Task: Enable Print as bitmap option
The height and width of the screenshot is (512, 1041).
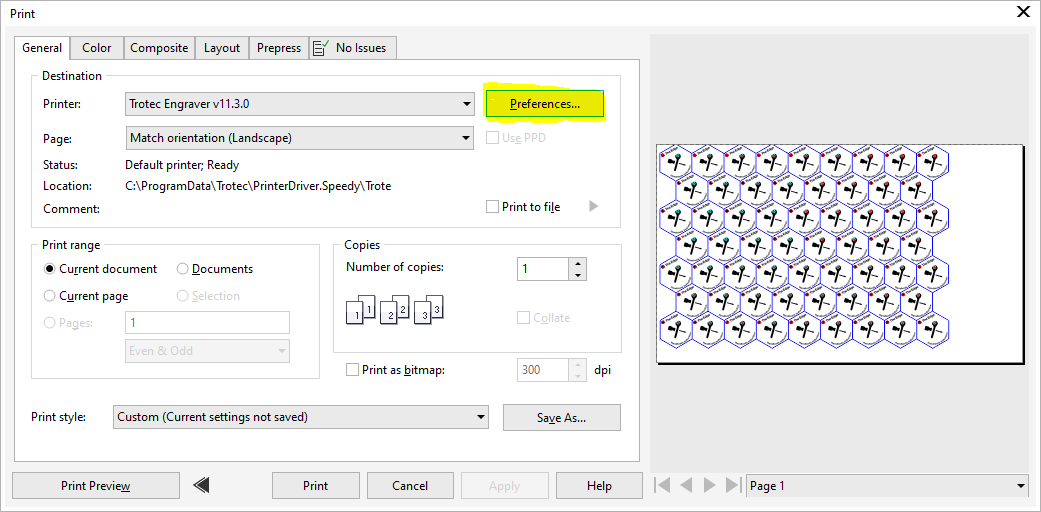Action: pyautogui.click(x=352, y=370)
